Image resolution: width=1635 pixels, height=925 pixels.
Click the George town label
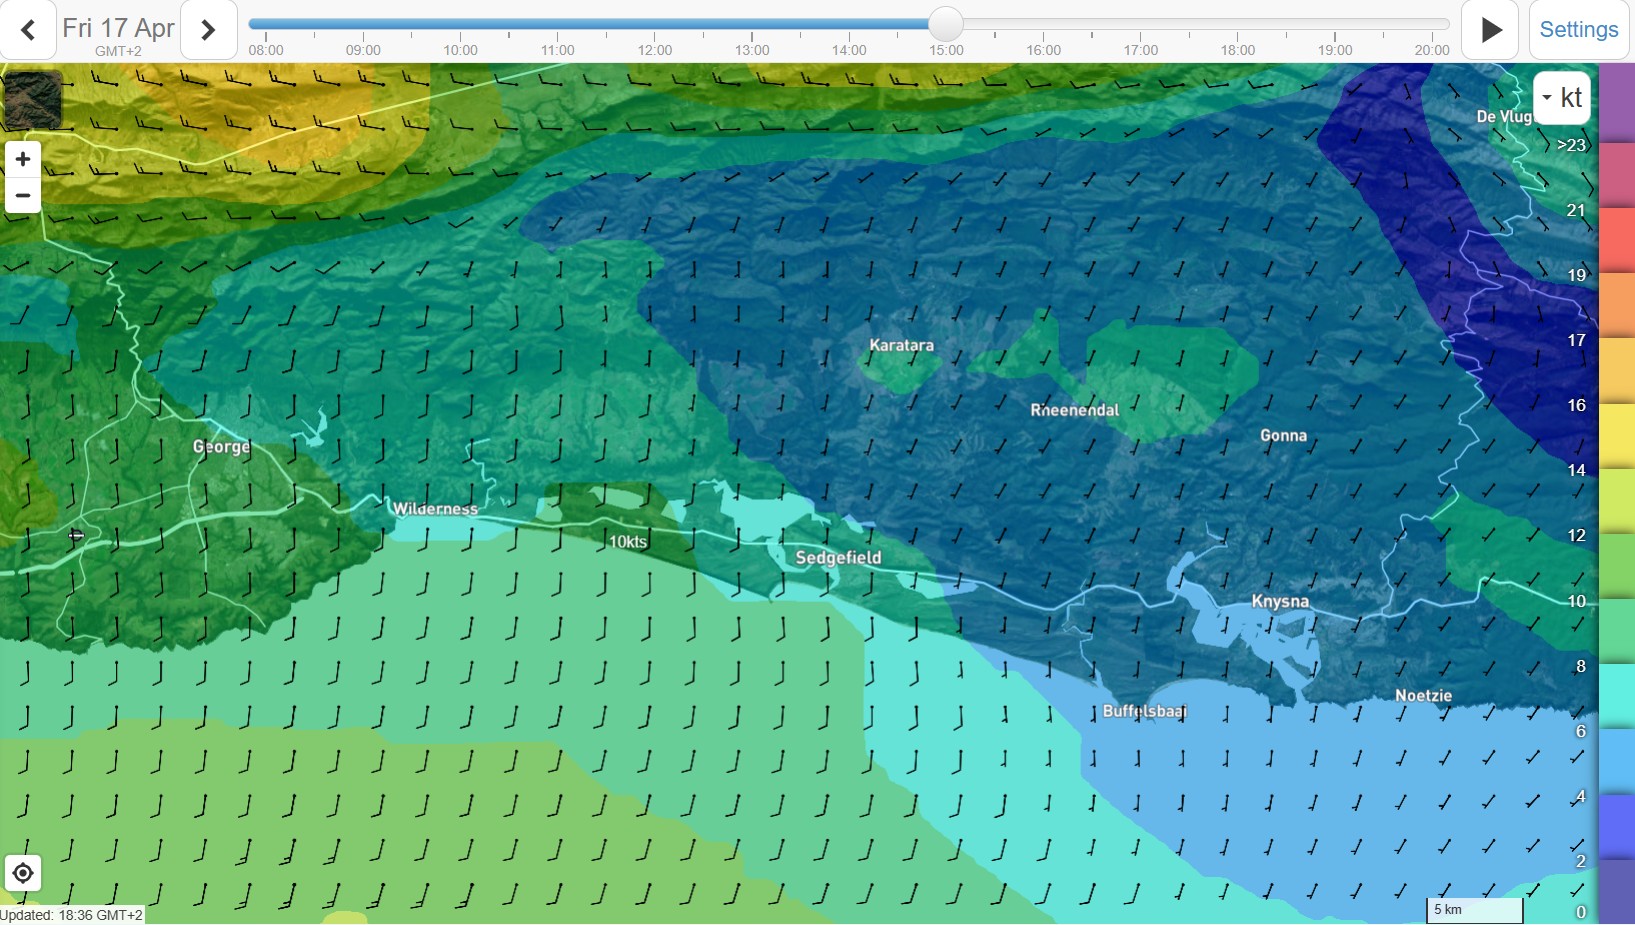(221, 446)
